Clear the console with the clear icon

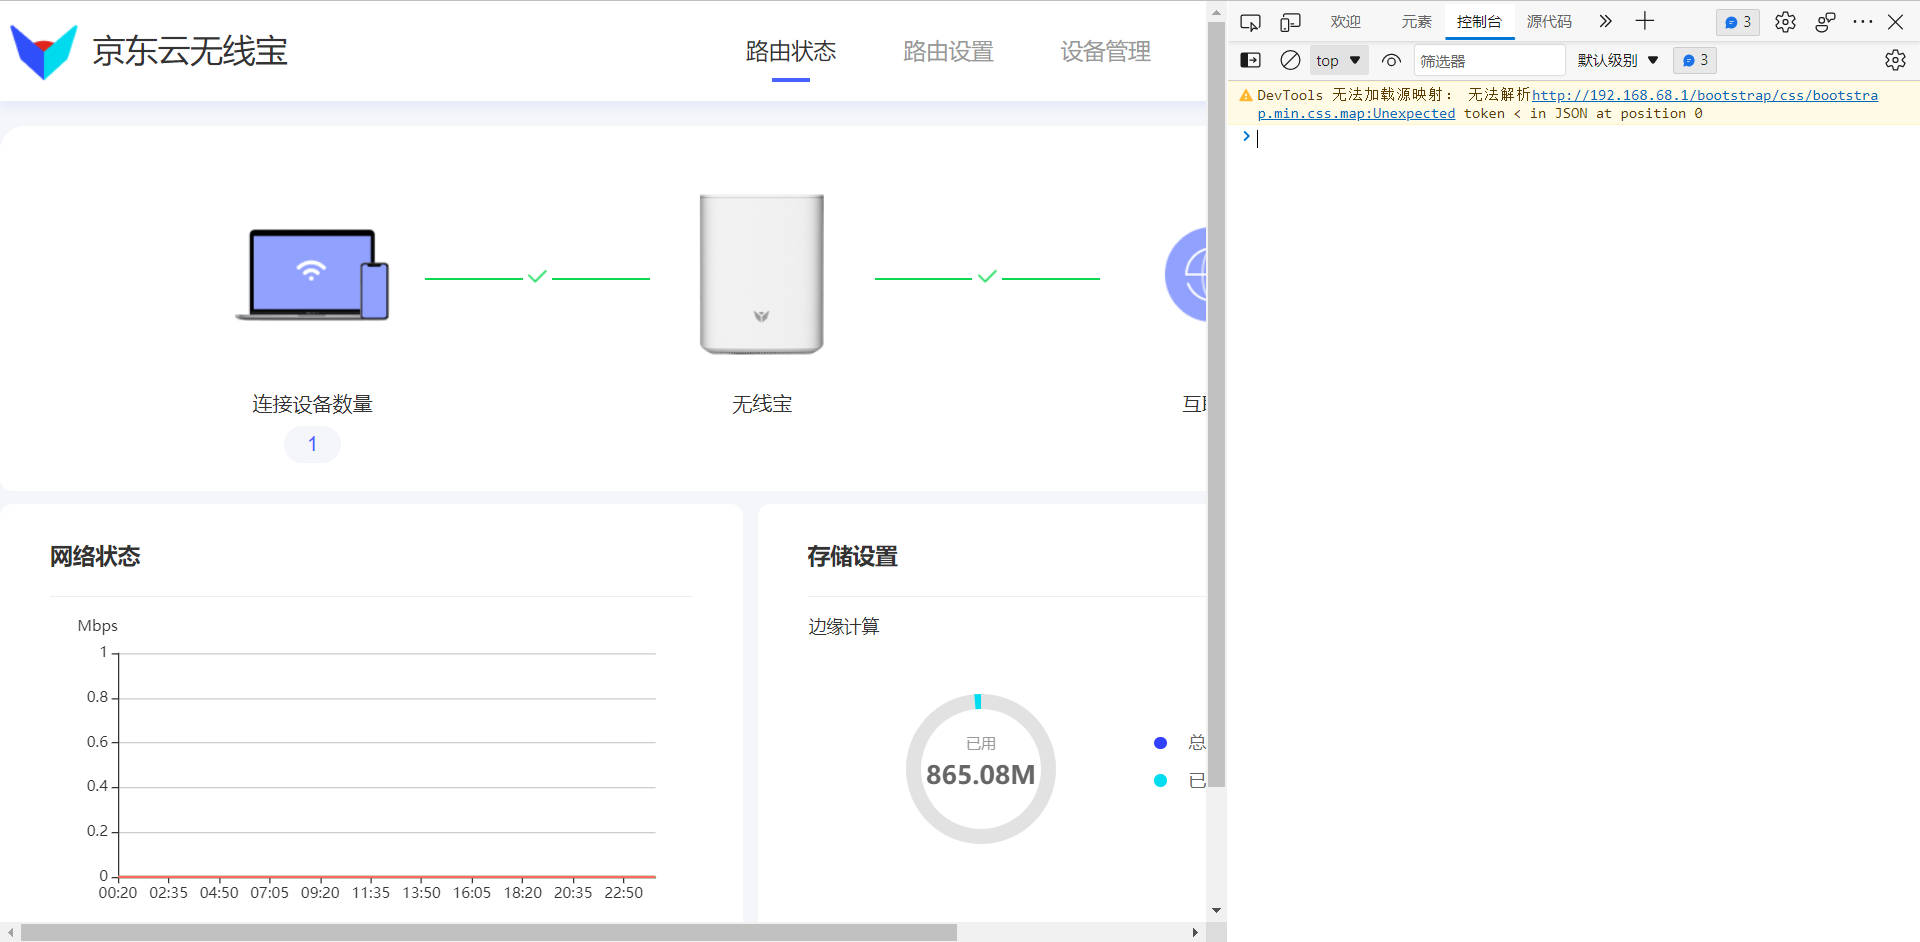click(x=1290, y=60)
